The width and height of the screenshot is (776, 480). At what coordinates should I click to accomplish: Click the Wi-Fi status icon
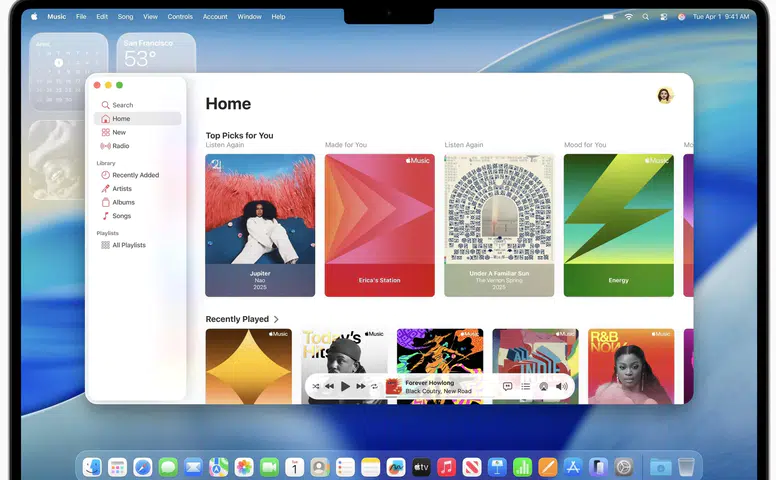point(629,16)
